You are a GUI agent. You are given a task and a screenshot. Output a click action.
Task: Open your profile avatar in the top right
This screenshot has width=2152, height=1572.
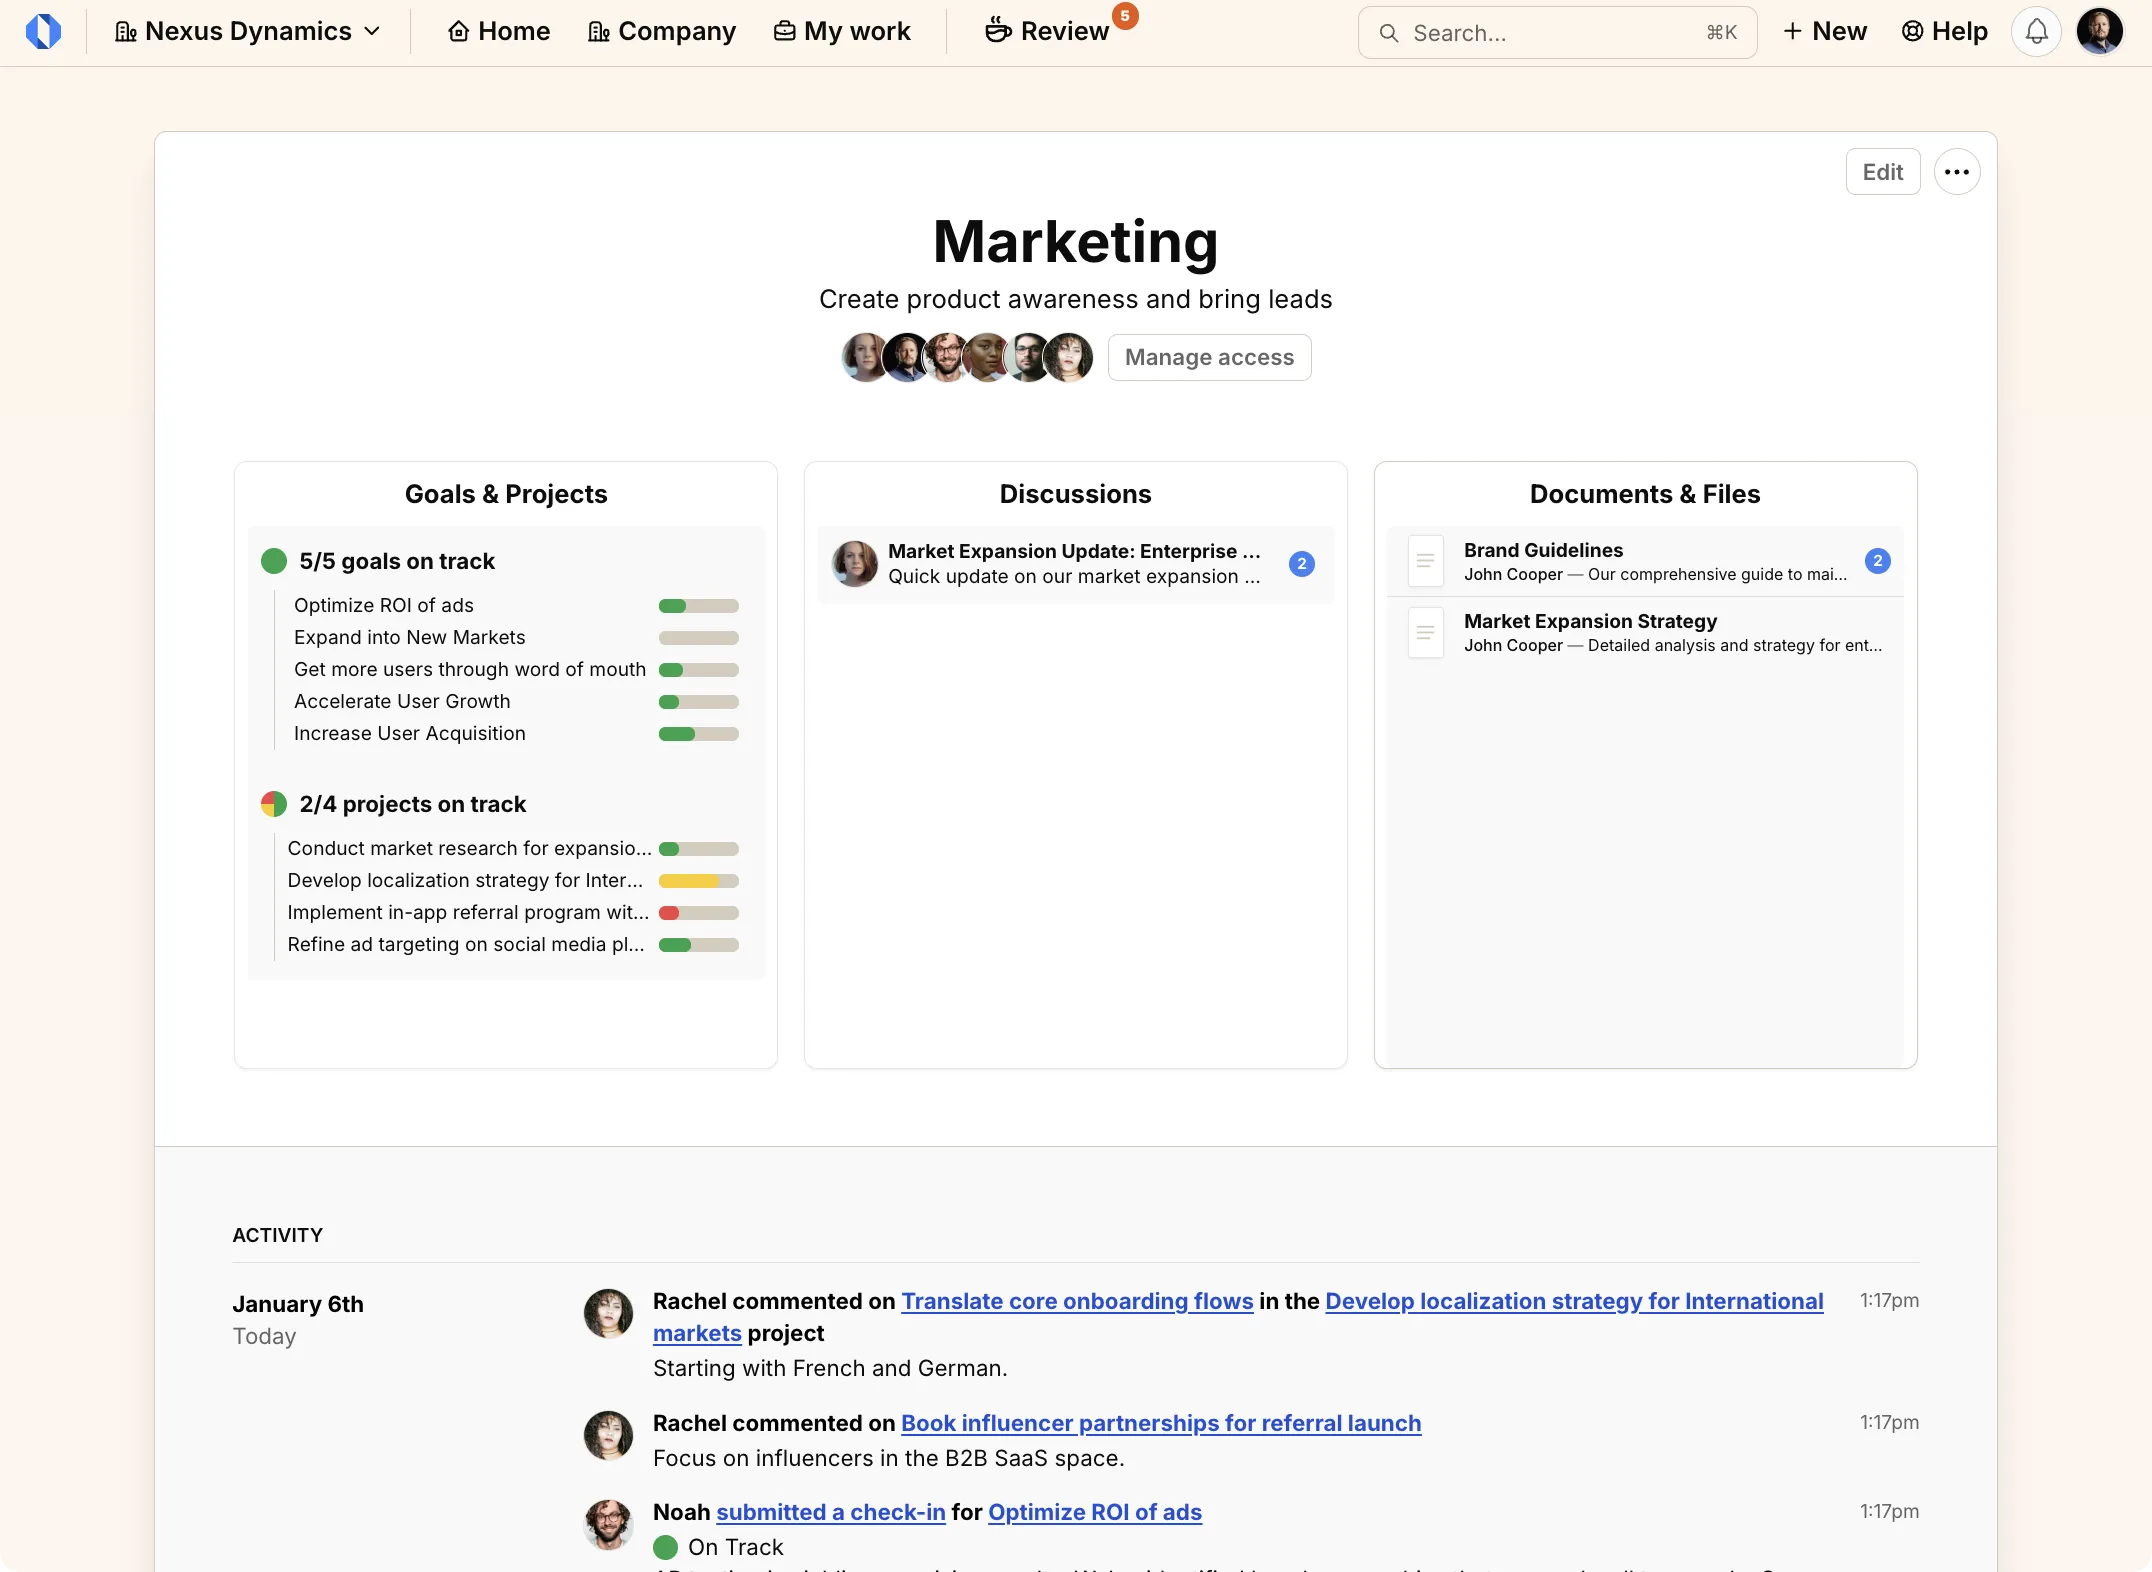(x=2101, y=31)
